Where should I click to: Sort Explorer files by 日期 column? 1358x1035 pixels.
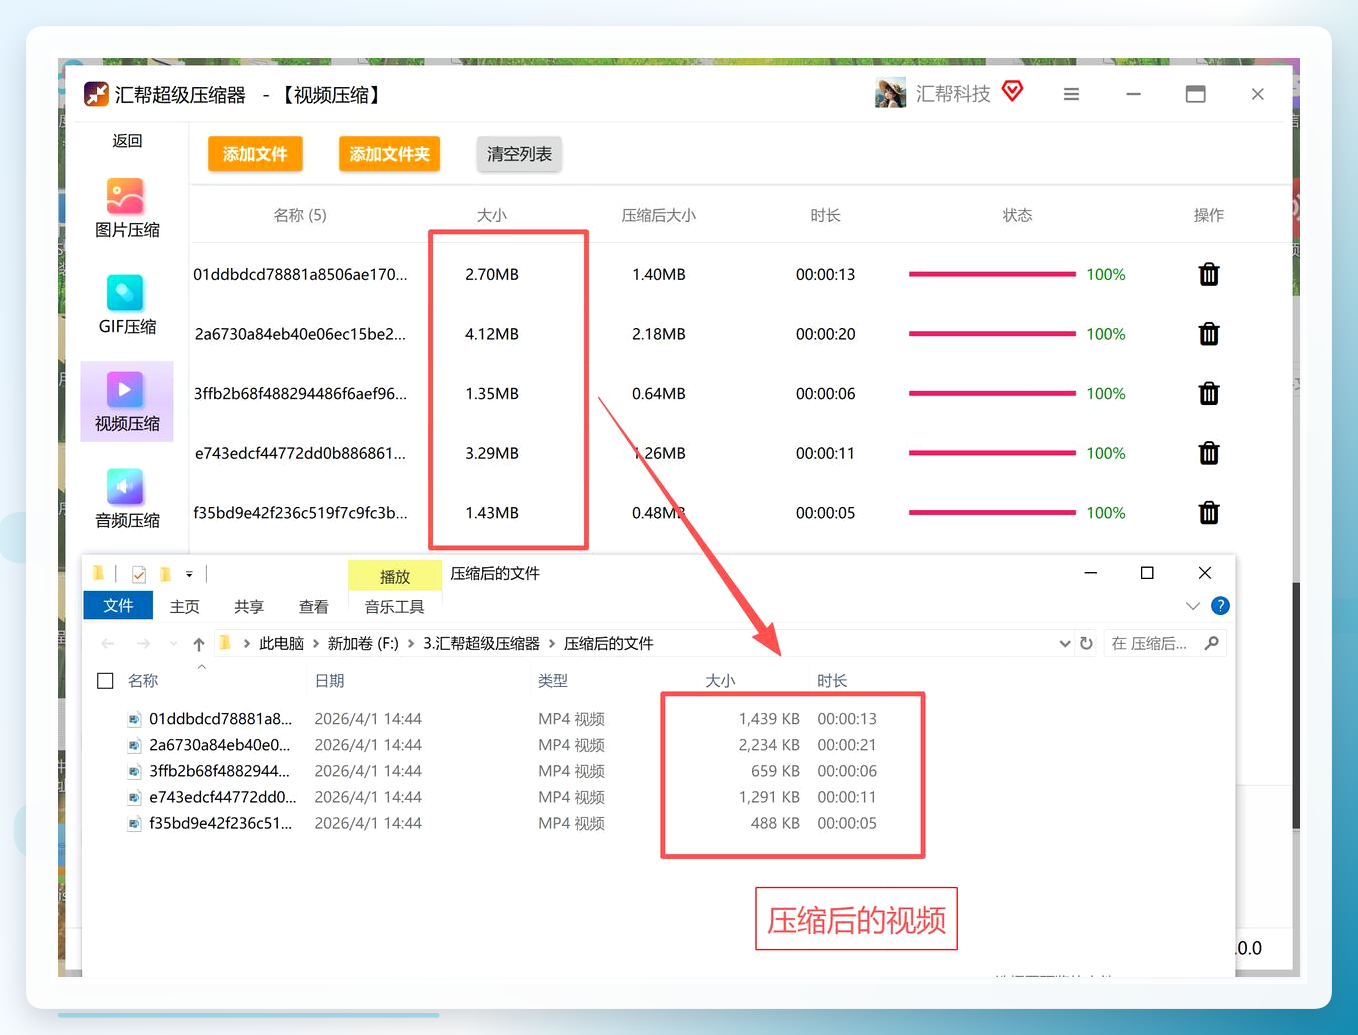coord(330,681)
